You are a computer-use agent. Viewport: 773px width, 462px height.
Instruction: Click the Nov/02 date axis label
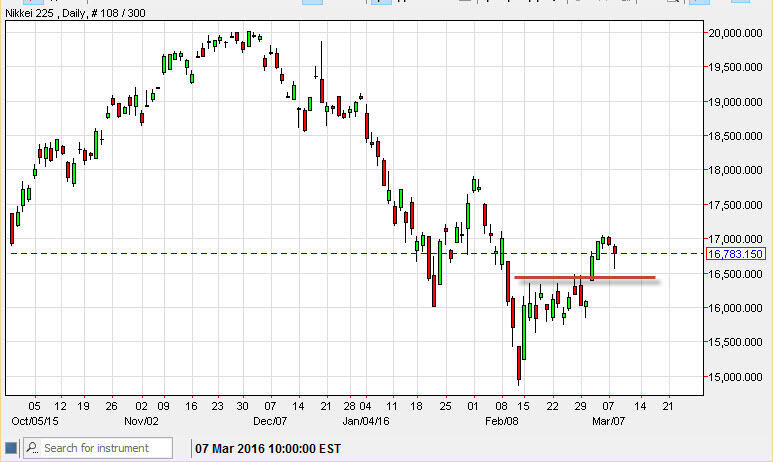tap(141, 421)
